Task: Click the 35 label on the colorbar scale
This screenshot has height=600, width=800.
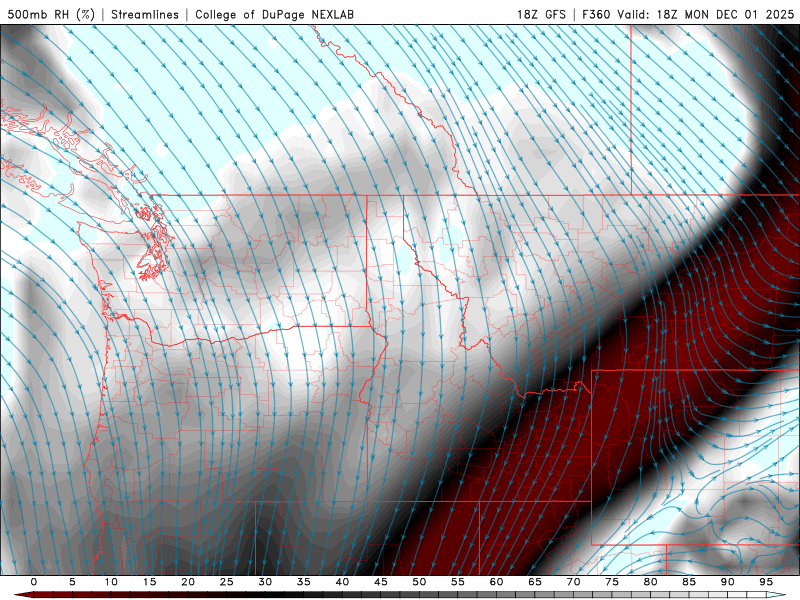Action: point(304,582)
